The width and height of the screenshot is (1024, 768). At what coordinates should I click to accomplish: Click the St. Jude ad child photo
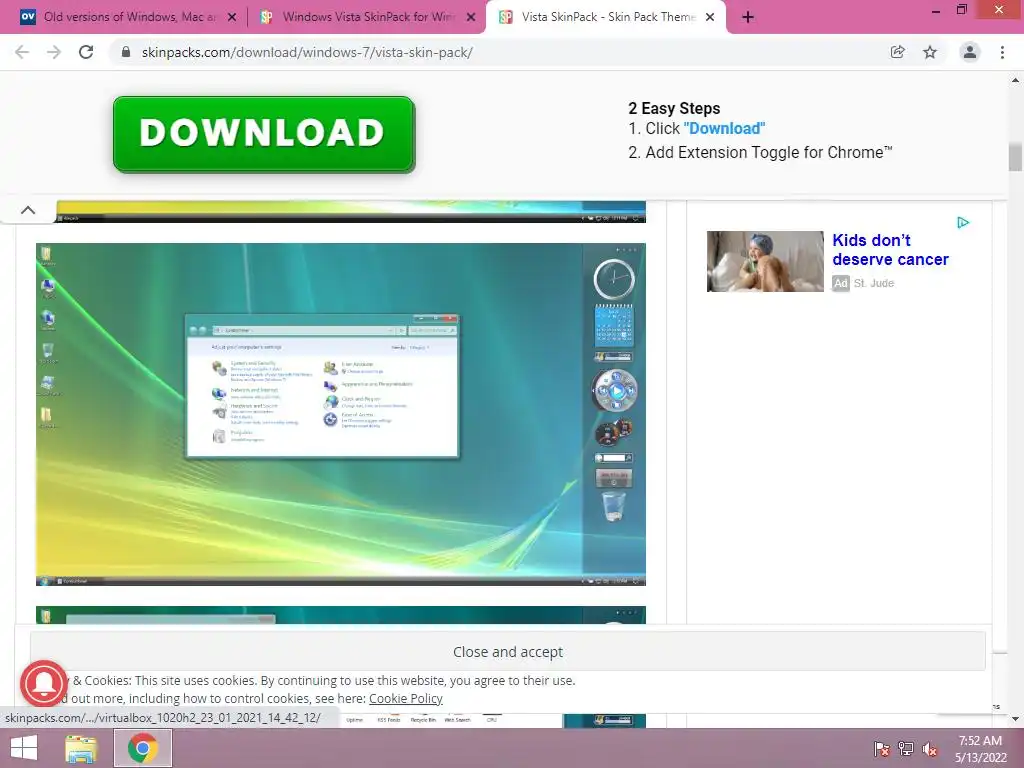point(765,261)
